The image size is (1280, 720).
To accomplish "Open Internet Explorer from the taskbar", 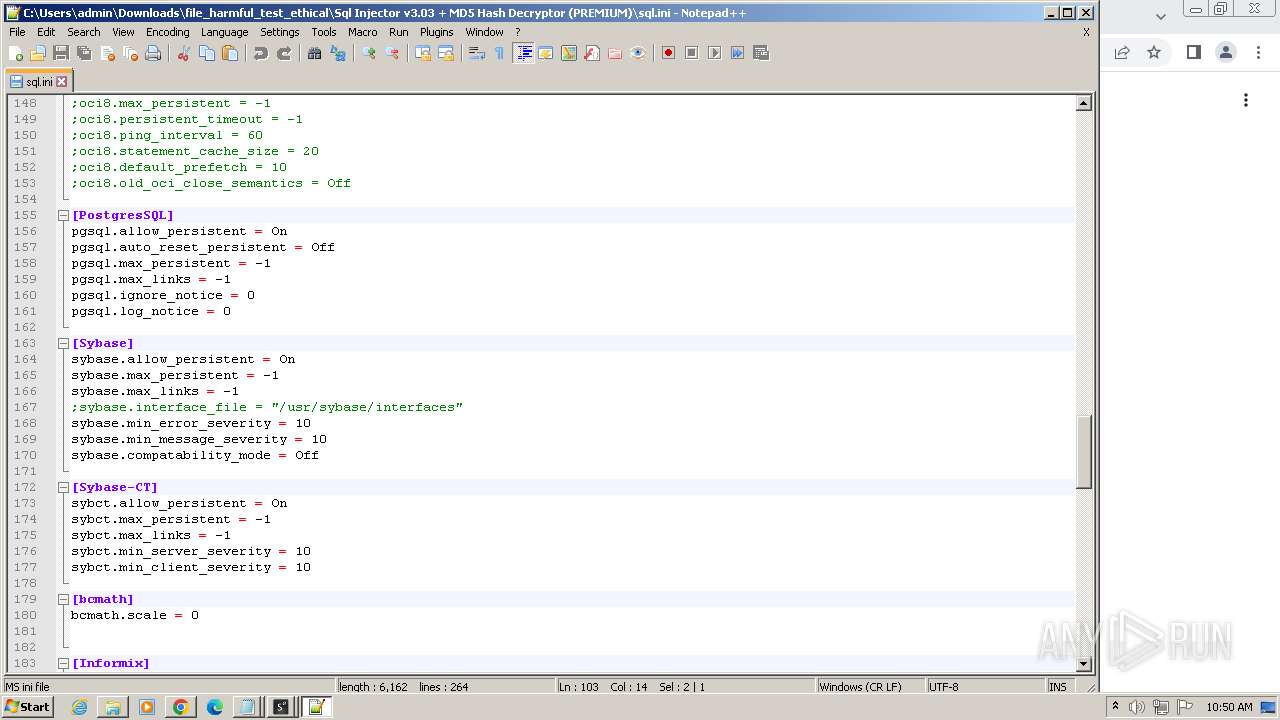I will (79, 707).
